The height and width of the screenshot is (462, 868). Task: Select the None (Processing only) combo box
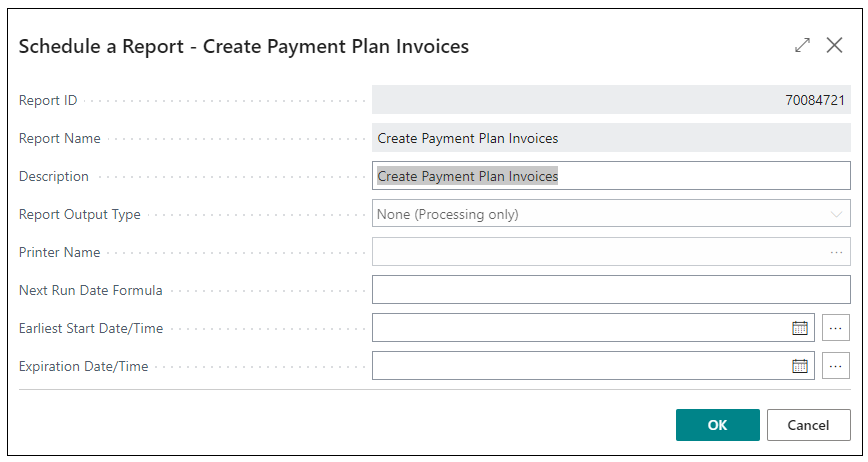tap(611, 214)
